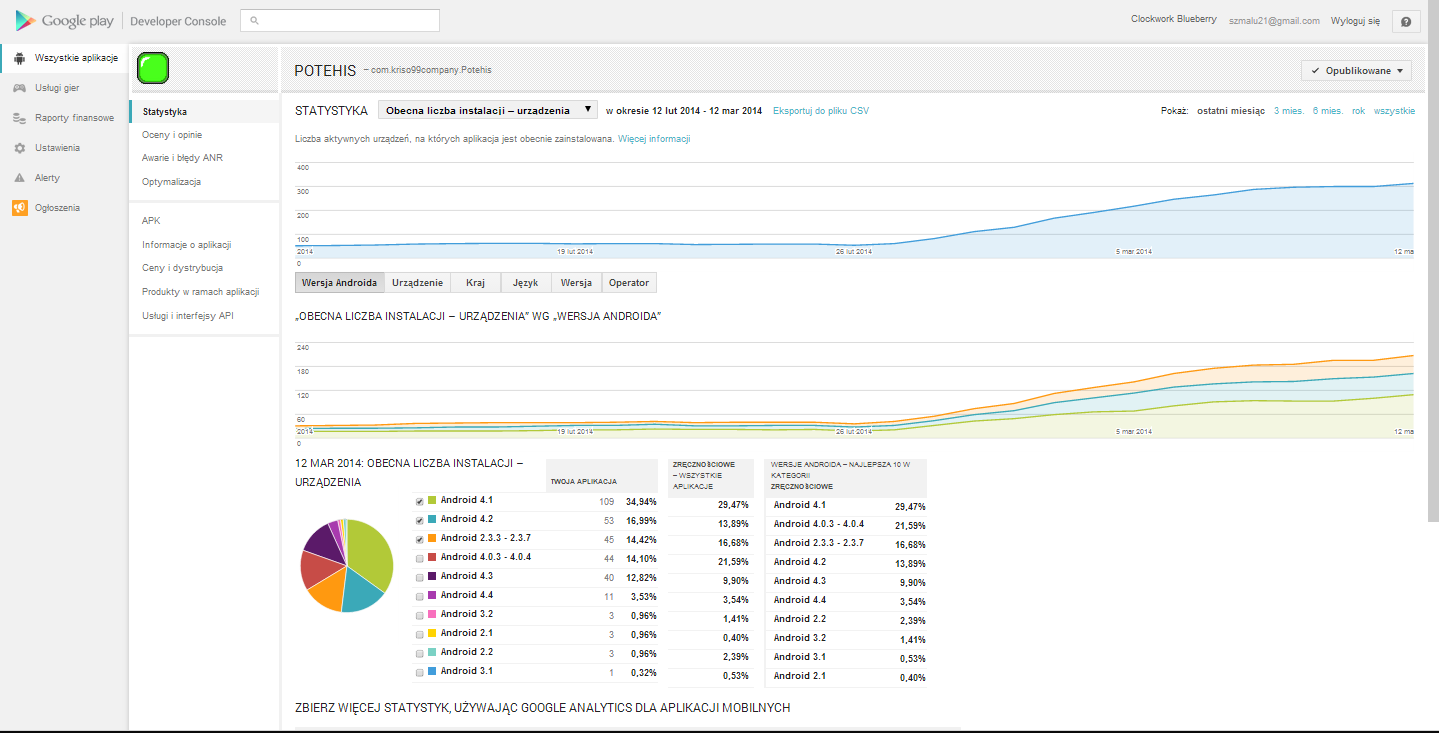
Task: Click the Wyloguj się link
Action: pos(1355,20)
